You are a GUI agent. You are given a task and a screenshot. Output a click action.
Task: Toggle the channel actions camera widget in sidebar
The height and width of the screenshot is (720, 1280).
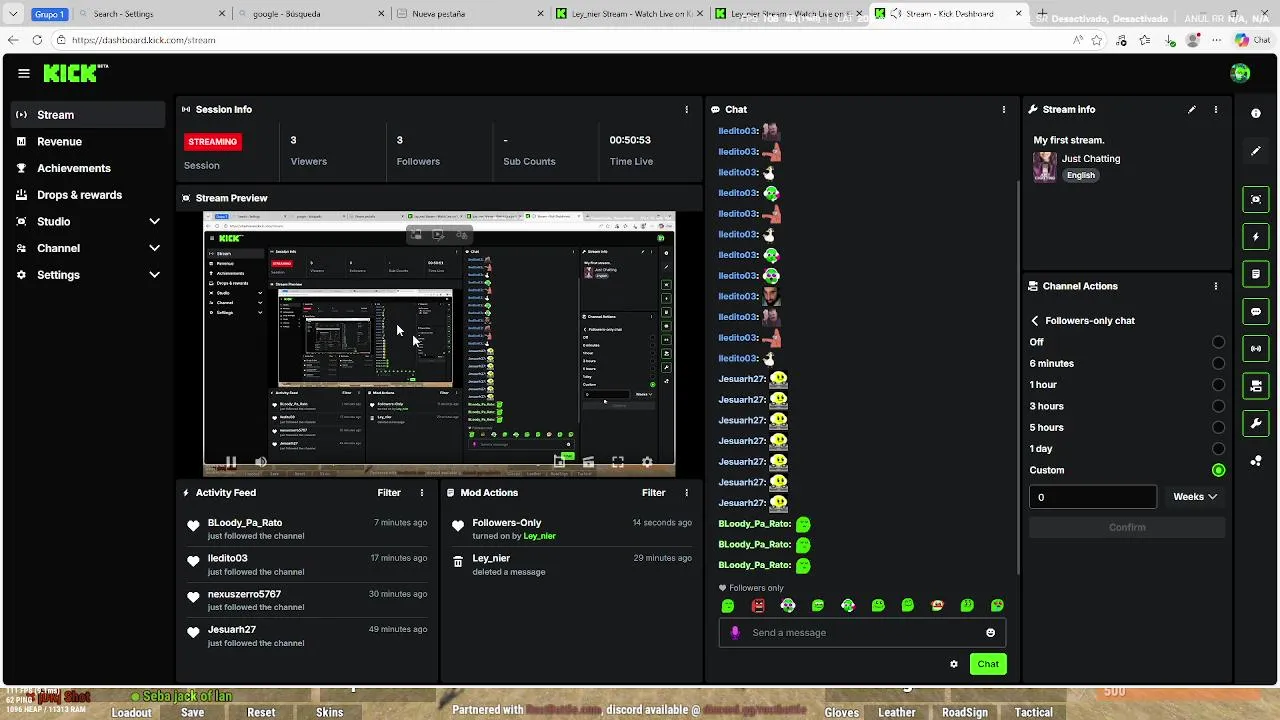point(1256,386)
